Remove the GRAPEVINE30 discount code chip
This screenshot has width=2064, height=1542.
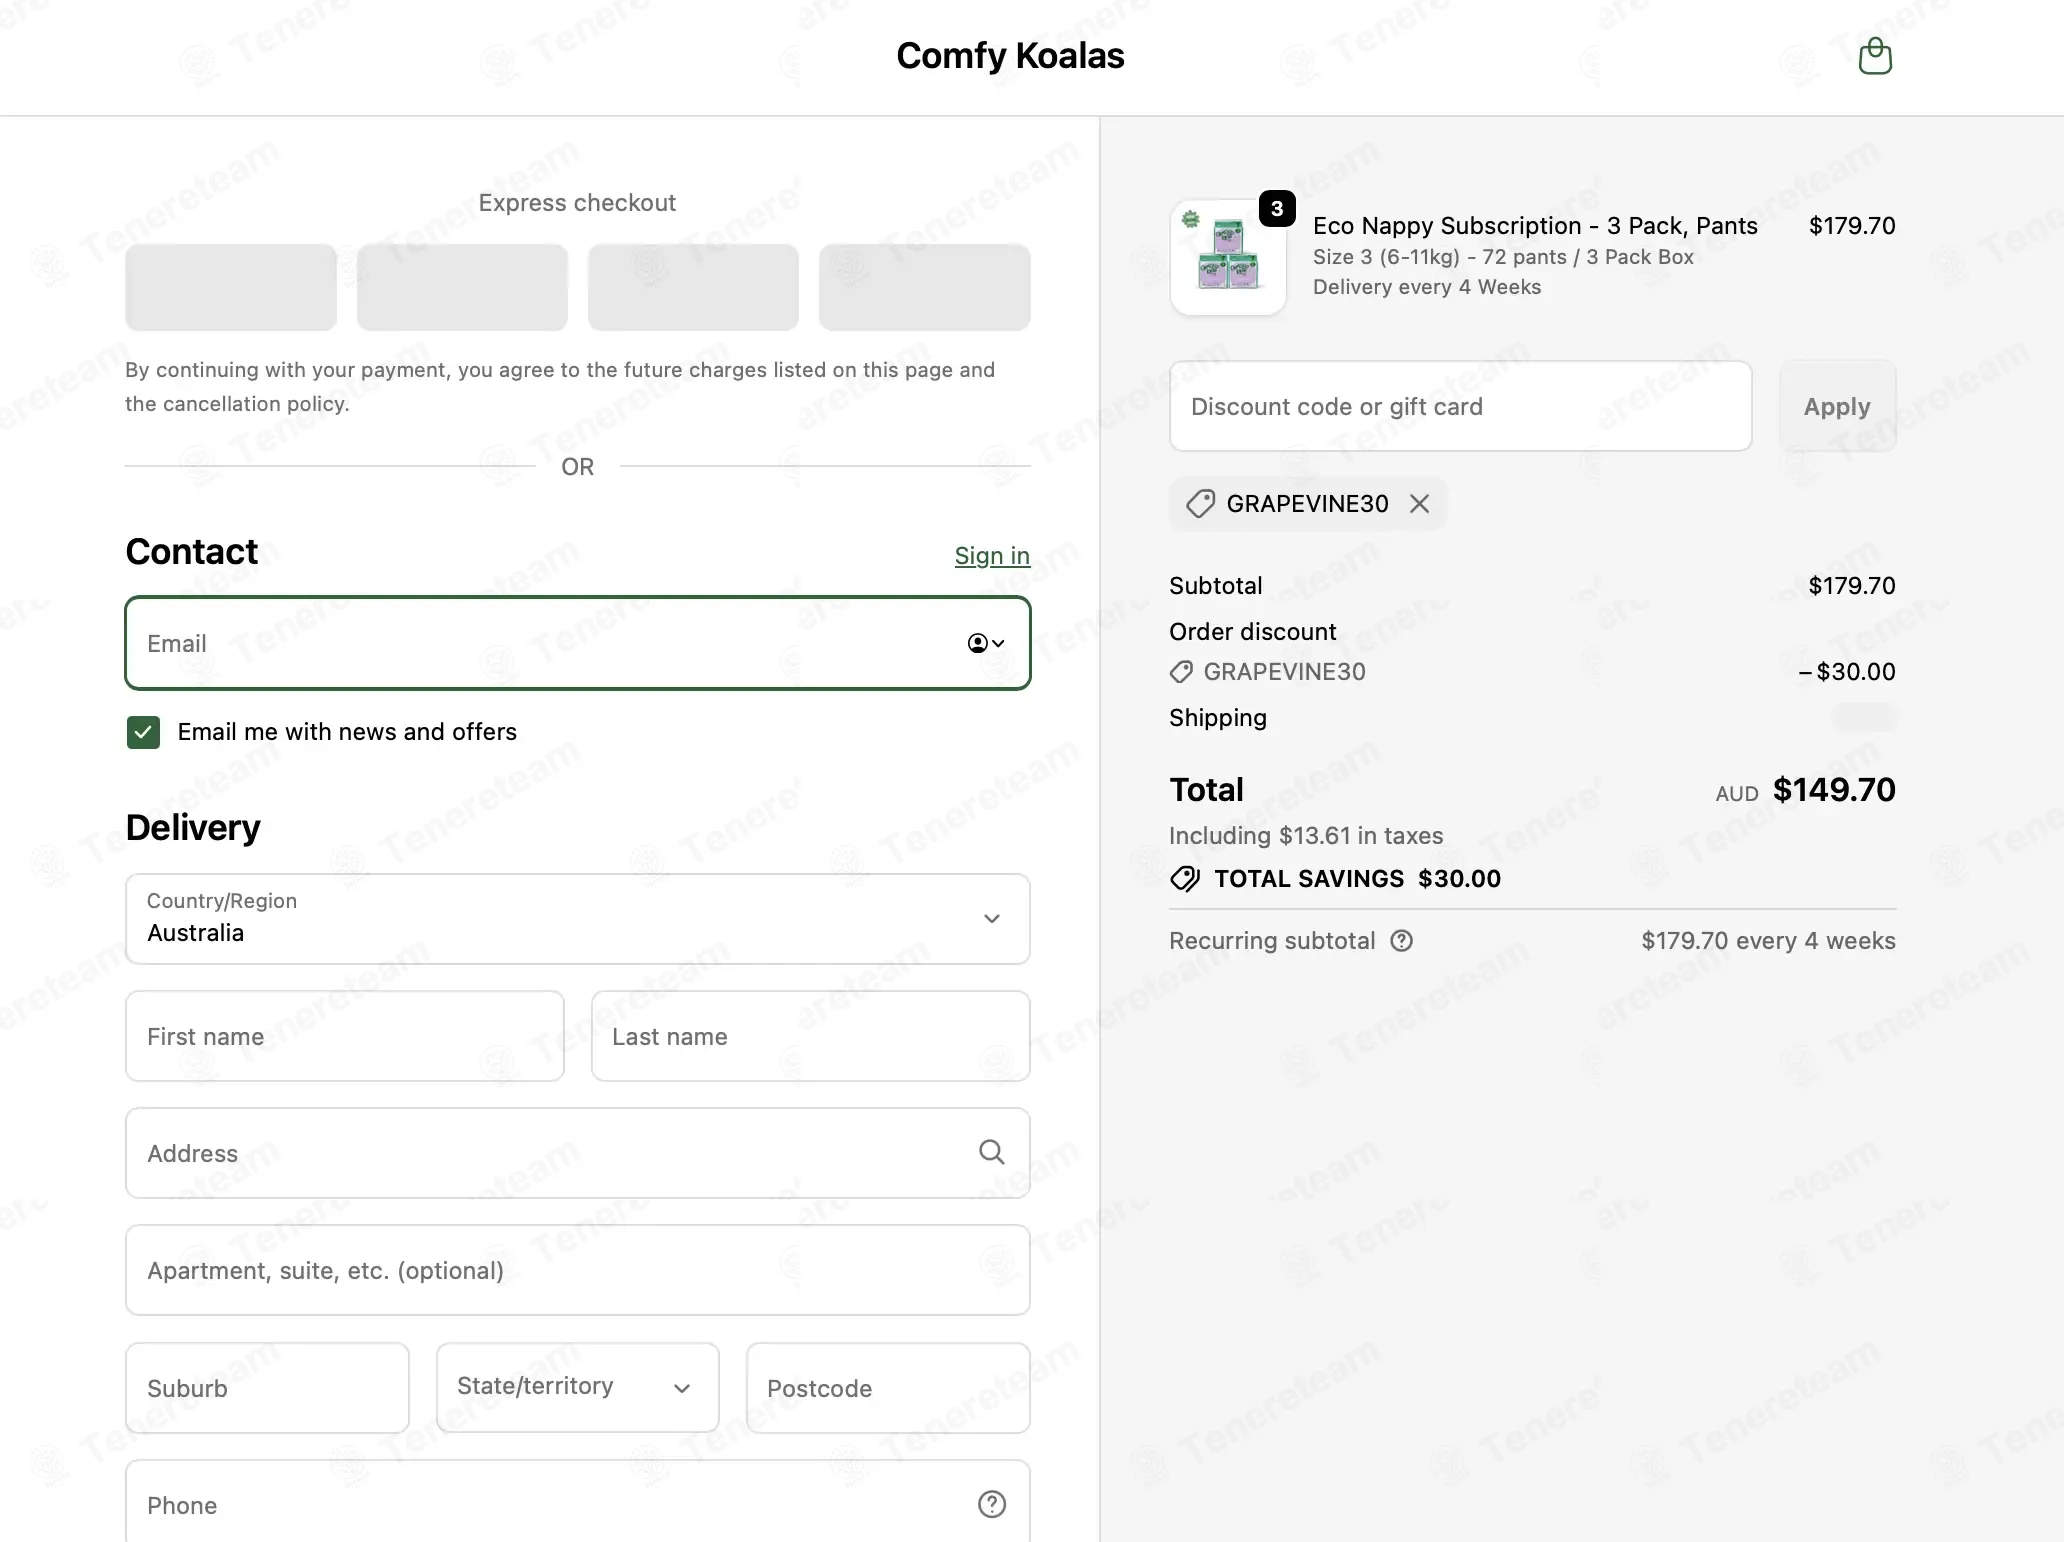1419,504
